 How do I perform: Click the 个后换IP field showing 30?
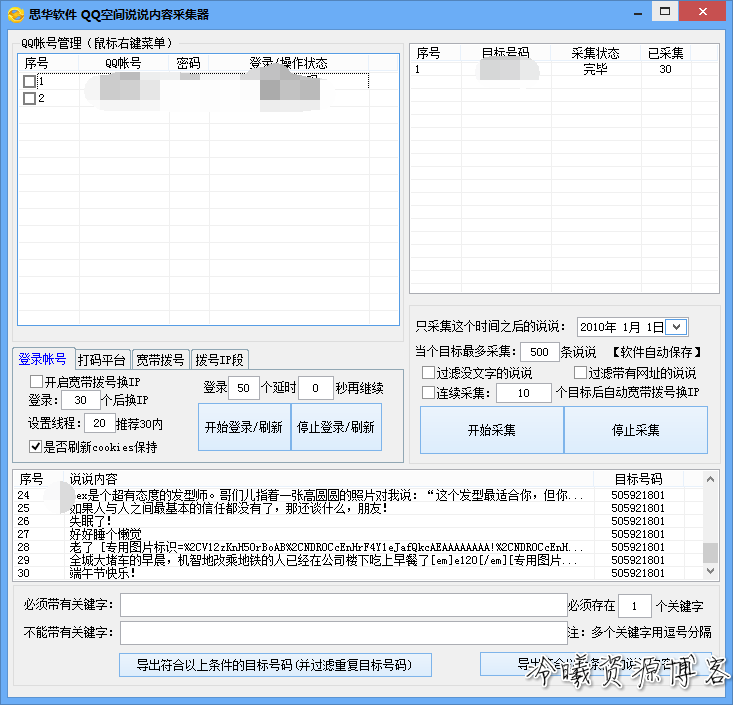coord(81,400)
